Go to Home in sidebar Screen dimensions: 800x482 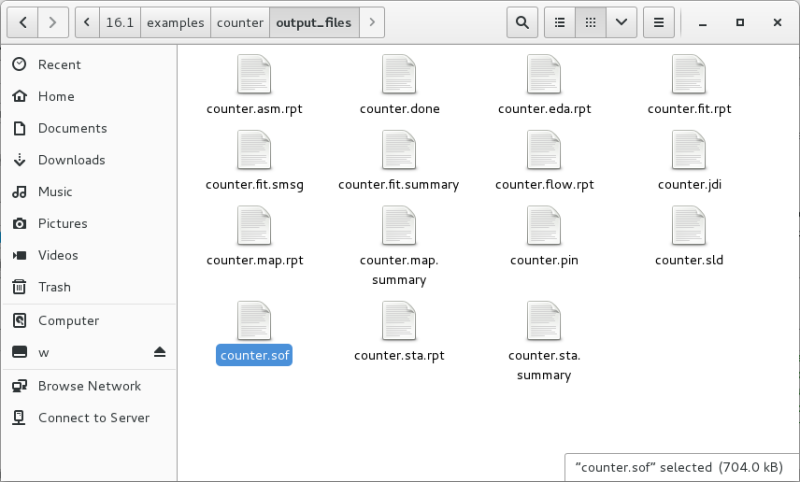[89, 96]
